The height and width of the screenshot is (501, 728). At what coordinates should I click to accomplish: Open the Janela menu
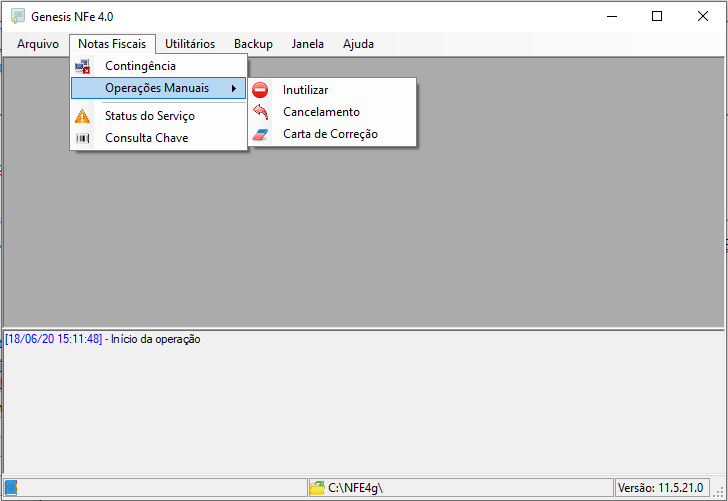click(307, 44)
